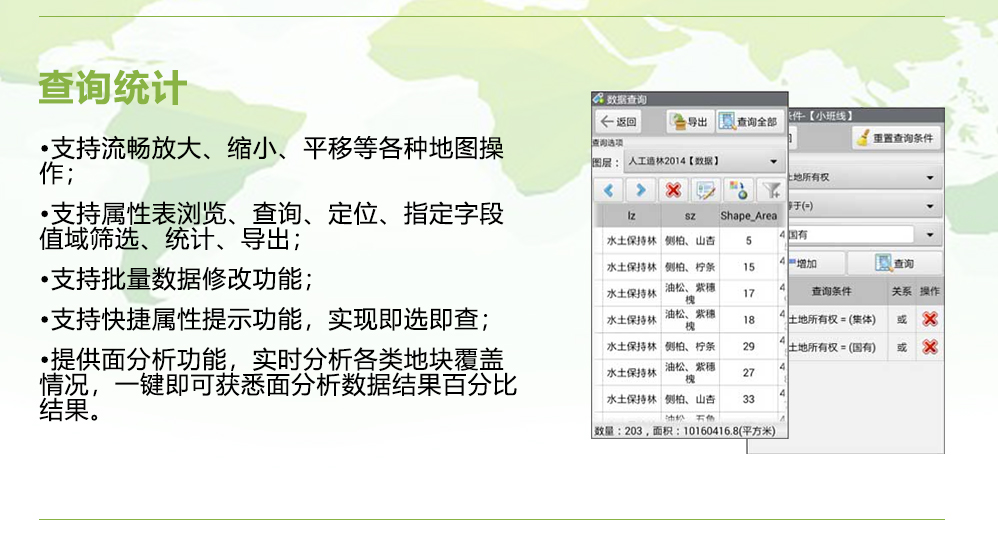Delete the 国有 query condition row
Image resolution: width=998 pixels, height=546 pixels.
(930, 347)
